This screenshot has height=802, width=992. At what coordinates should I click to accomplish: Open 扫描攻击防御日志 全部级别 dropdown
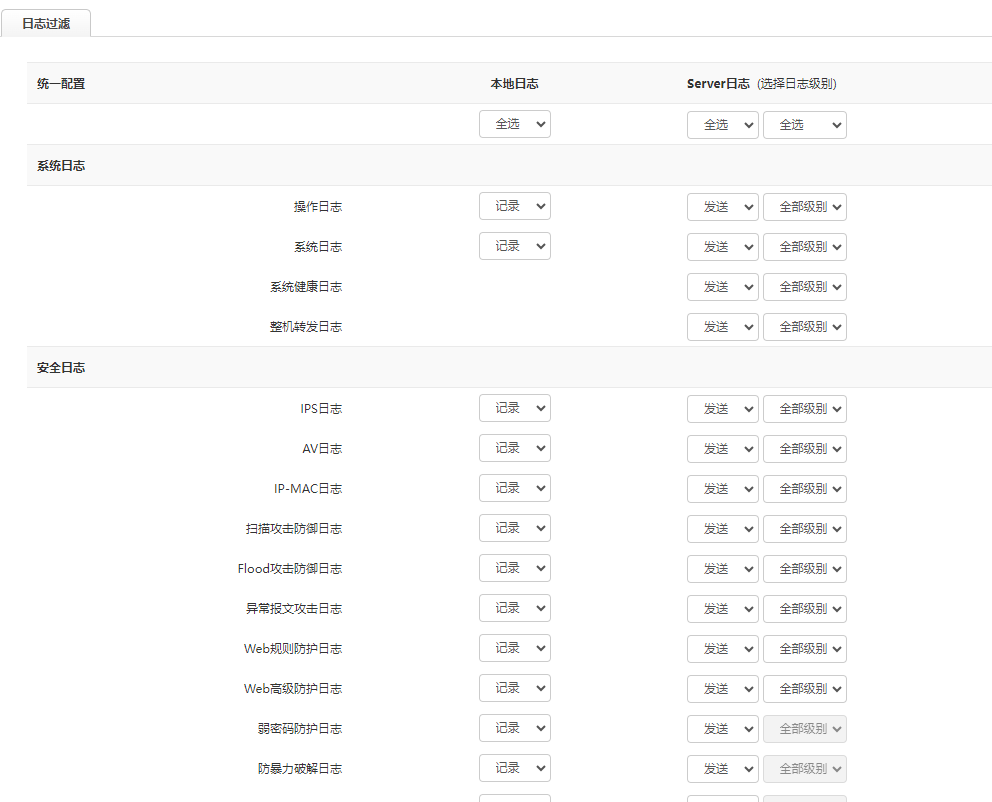coord(805,528)
